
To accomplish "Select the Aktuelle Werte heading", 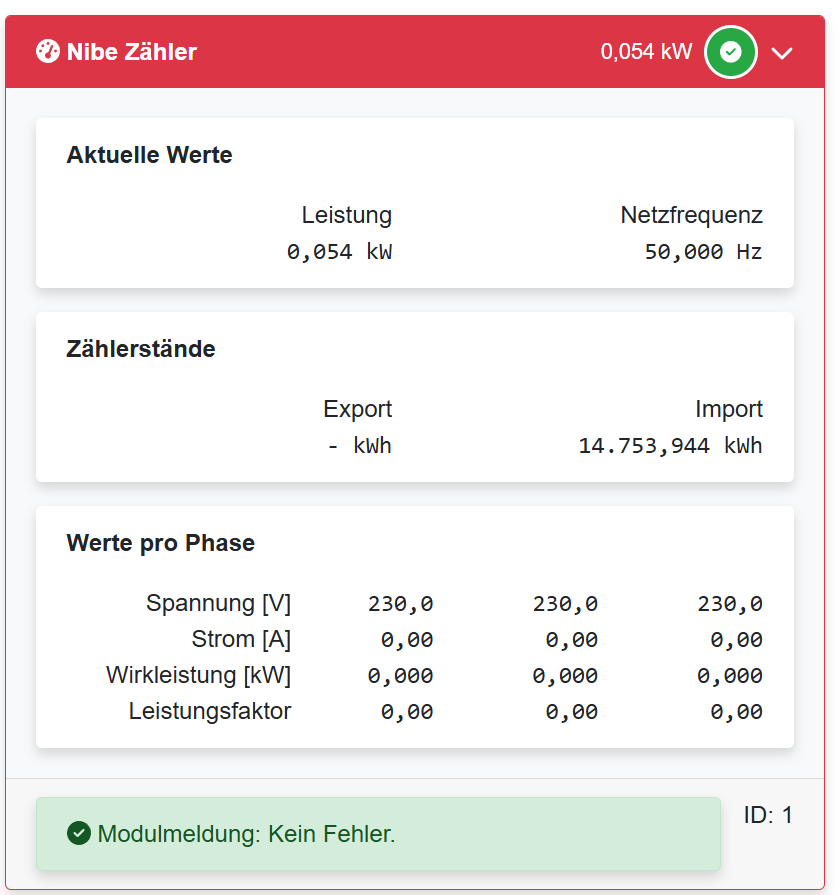I will point(149,155).
